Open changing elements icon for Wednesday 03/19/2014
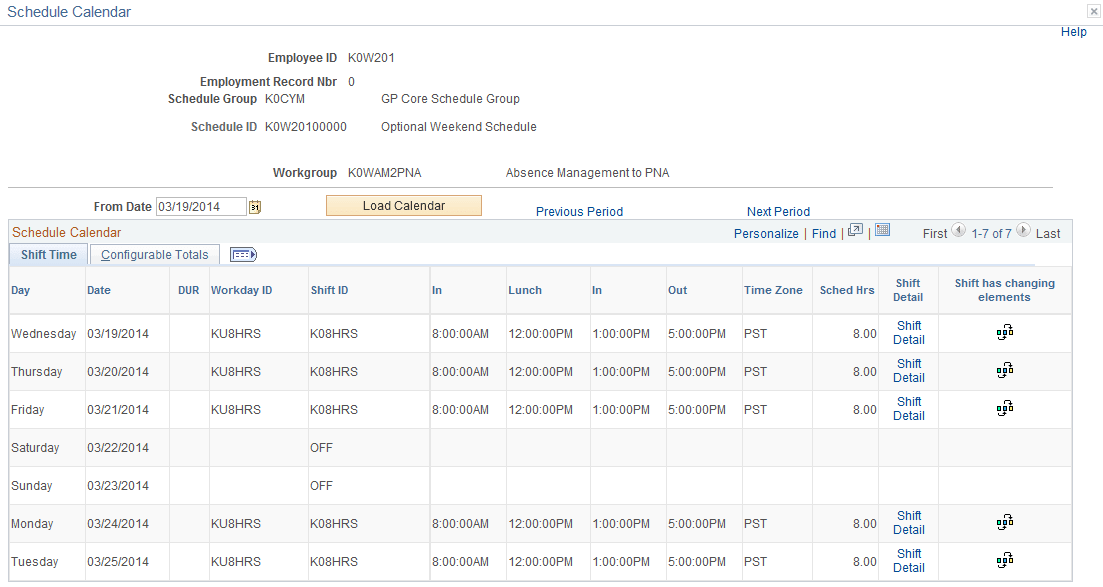1103x587 pixels. click(1005, 332)
